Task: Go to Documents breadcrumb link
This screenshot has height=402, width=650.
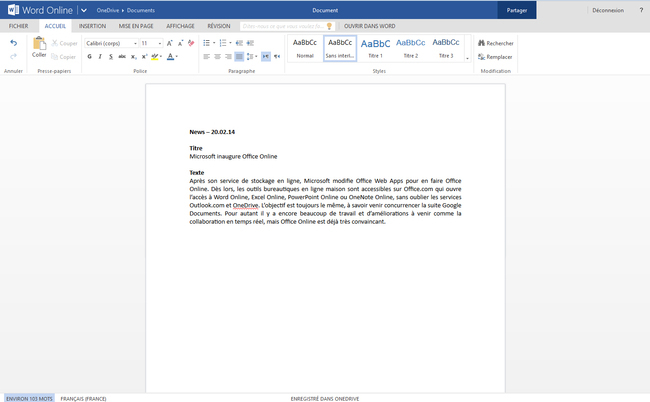Action: 141,10
